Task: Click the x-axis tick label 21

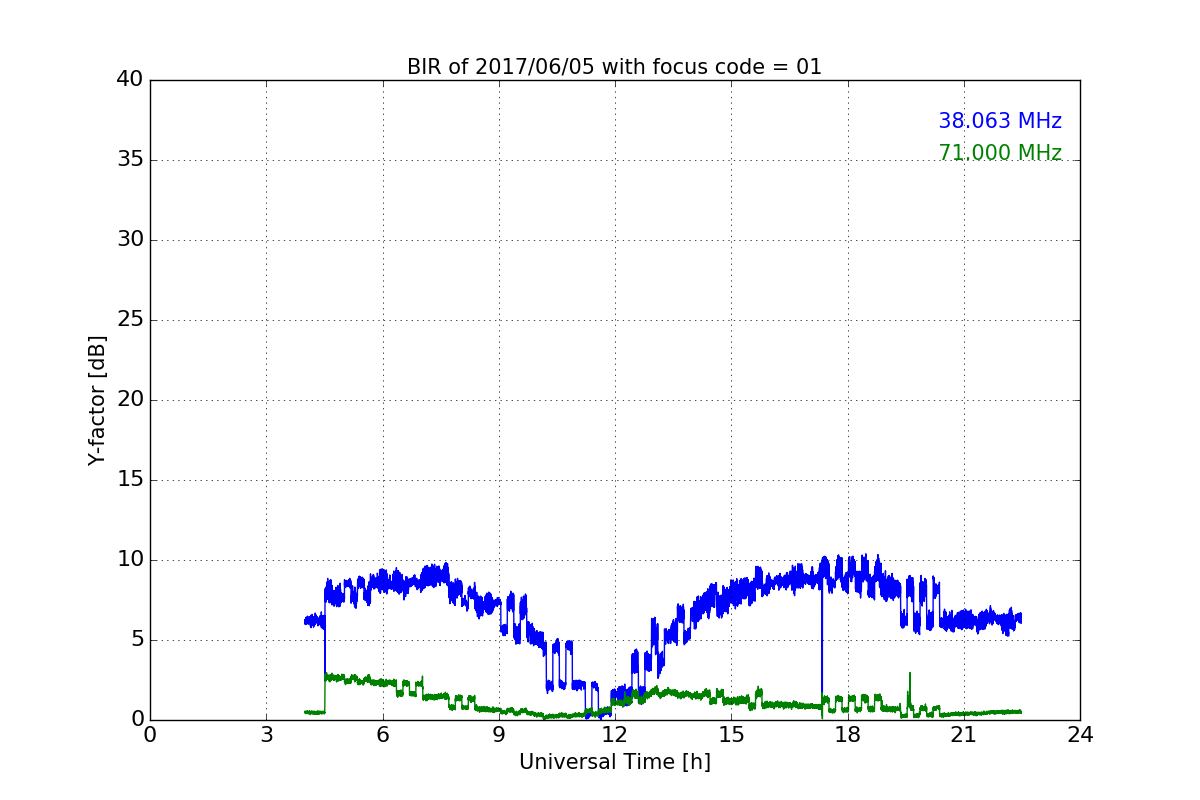Action: (964, 735)
